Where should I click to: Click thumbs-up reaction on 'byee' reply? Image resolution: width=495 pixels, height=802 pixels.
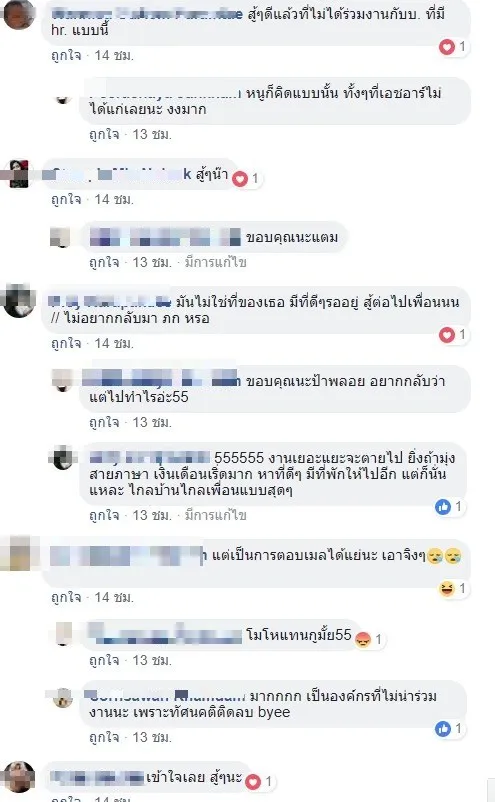pyautogui.click(x=443, y=729)
